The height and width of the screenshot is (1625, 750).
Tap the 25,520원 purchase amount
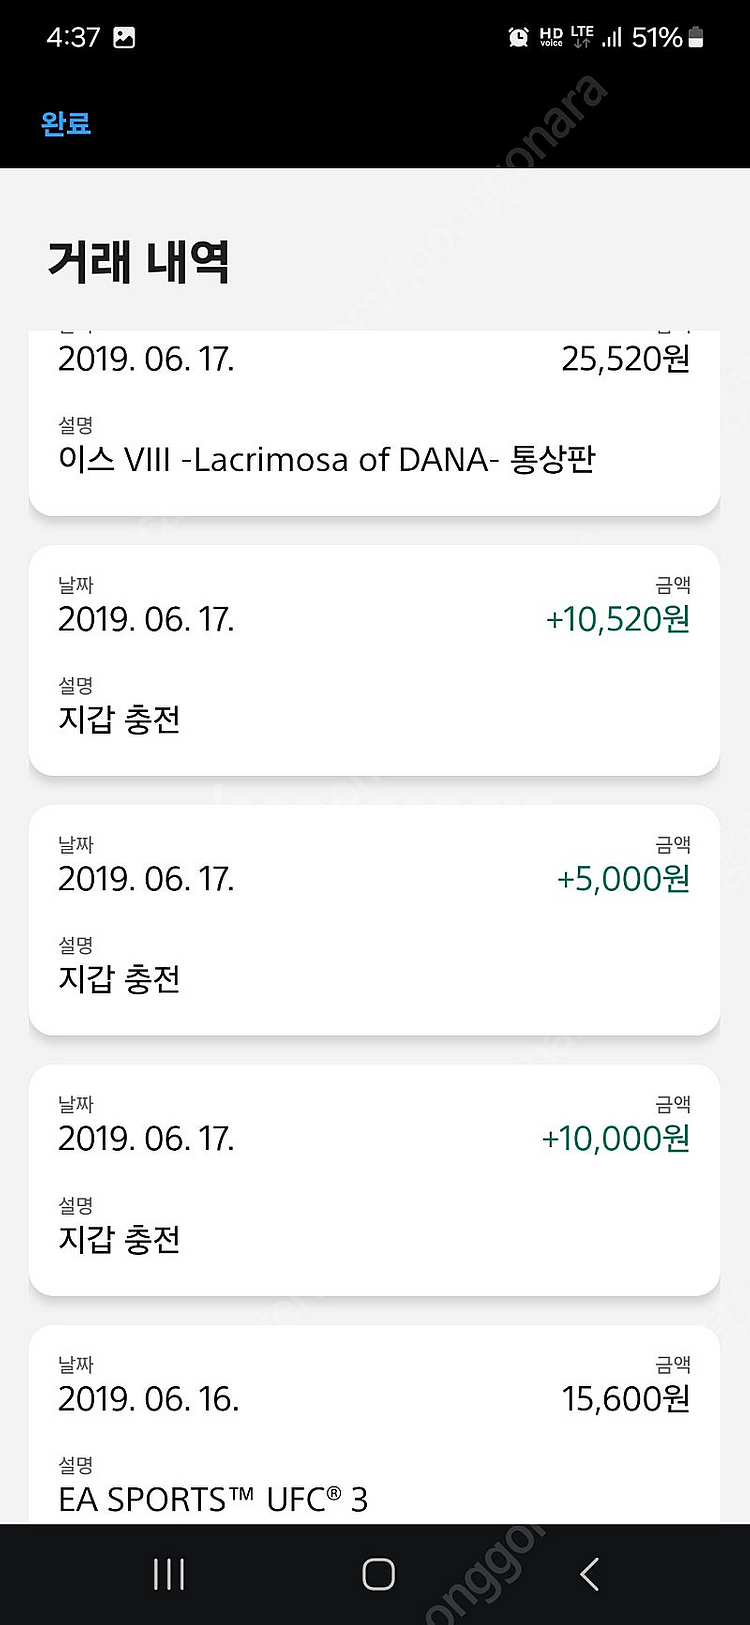626,358
